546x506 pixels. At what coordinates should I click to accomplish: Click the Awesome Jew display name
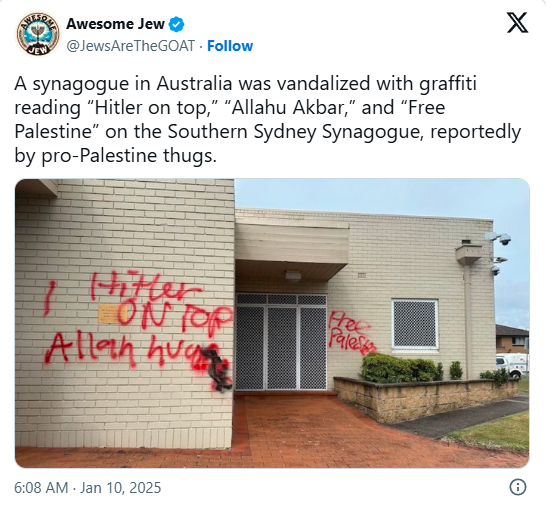[115, 24]
